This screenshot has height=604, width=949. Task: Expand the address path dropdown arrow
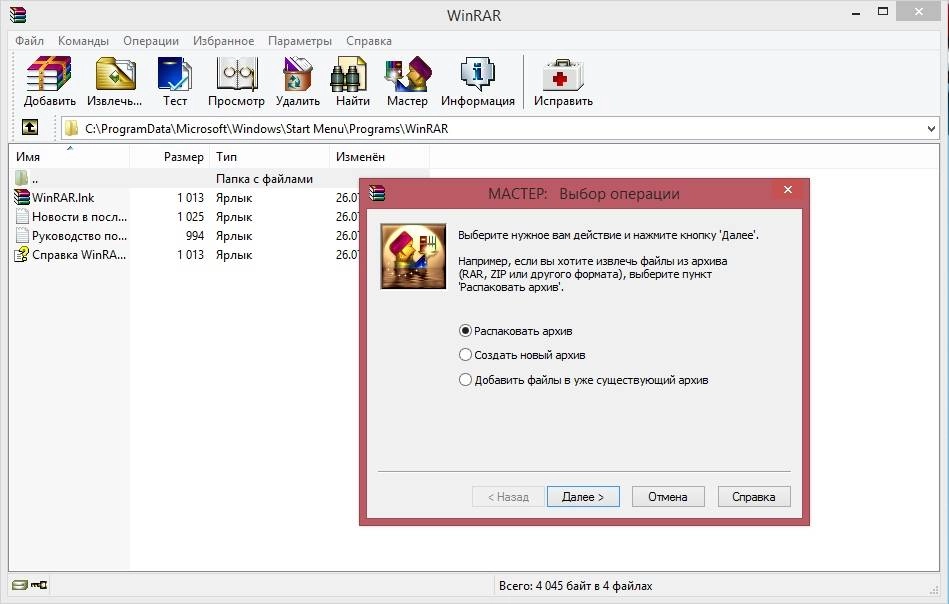click(931, 128)
